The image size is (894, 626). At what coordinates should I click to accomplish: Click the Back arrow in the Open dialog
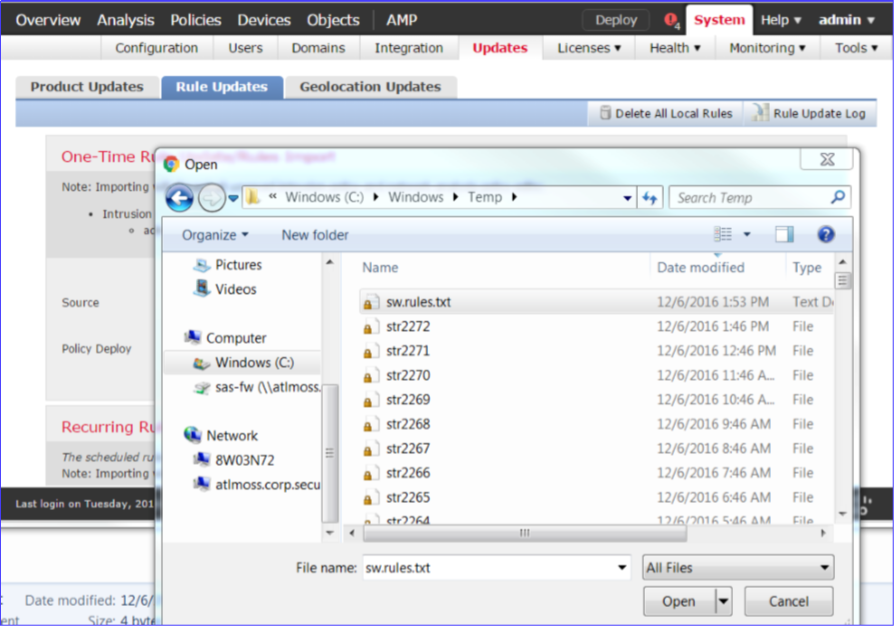point(180,198)
